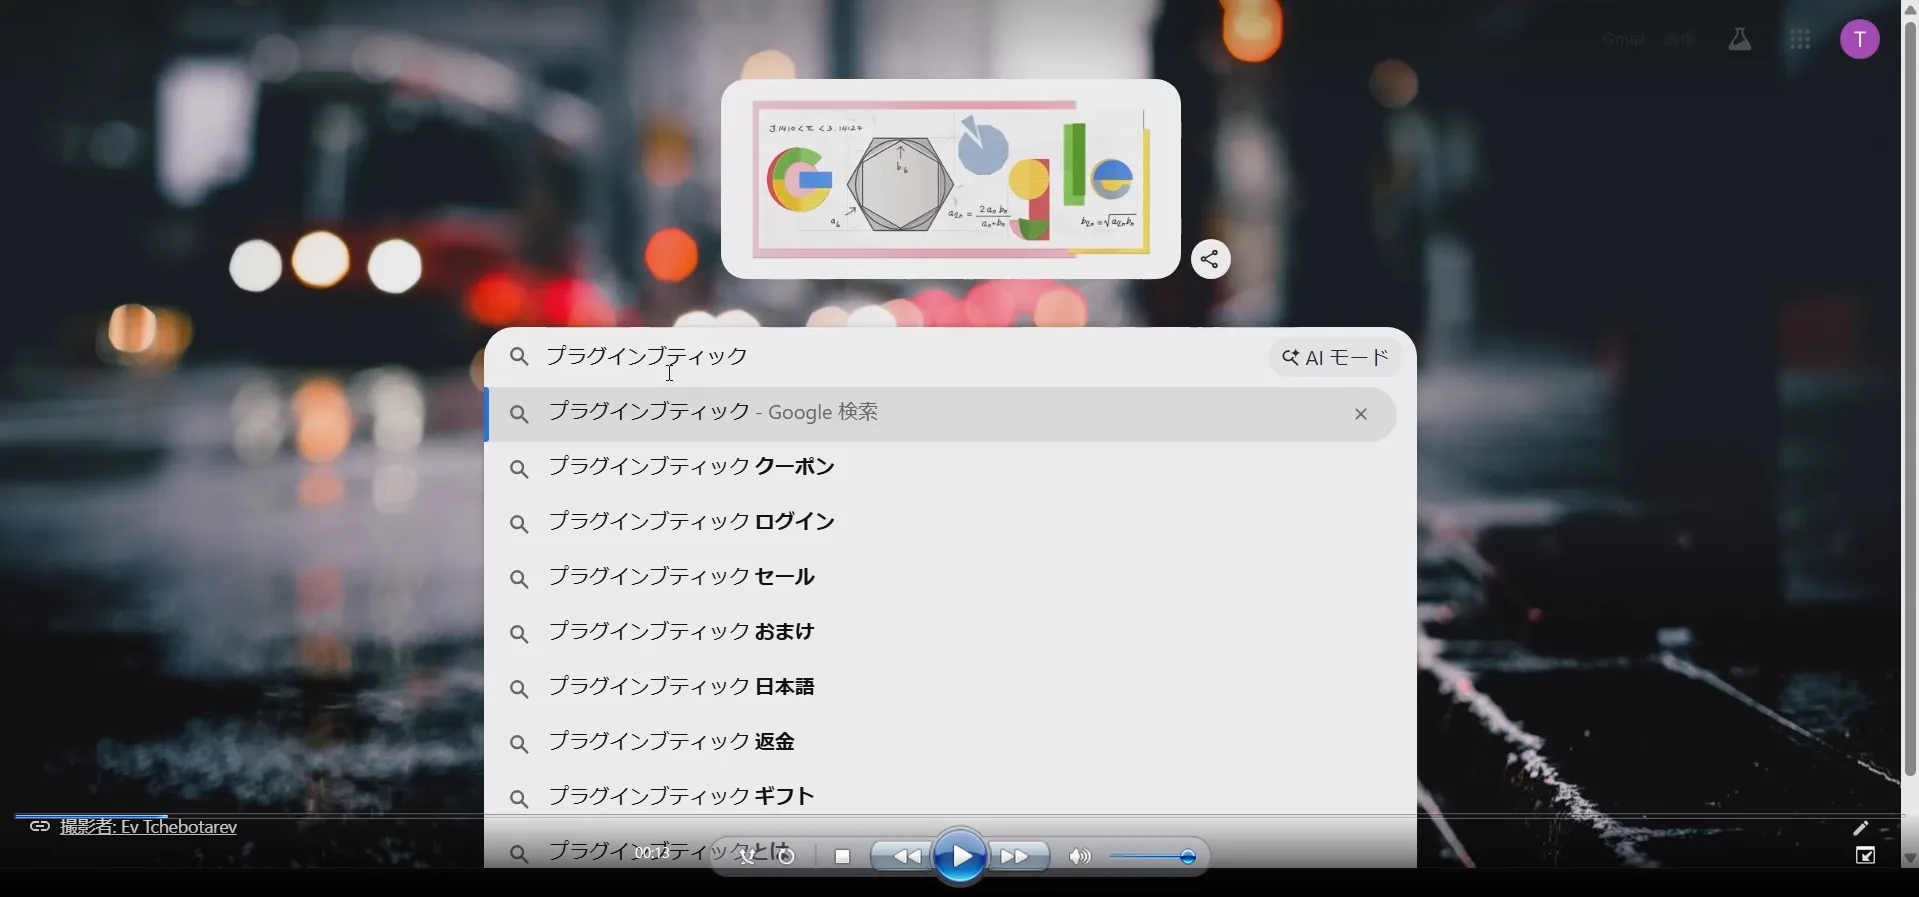Toggle shuffle in the media player
1919x897 pixels.
(747, 857)
